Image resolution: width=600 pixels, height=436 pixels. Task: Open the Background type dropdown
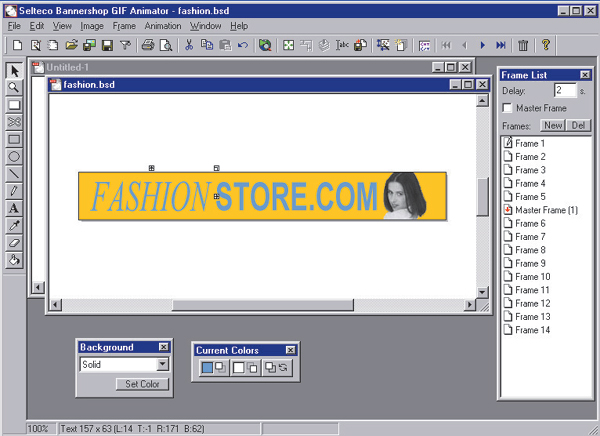tap(163, 364)
